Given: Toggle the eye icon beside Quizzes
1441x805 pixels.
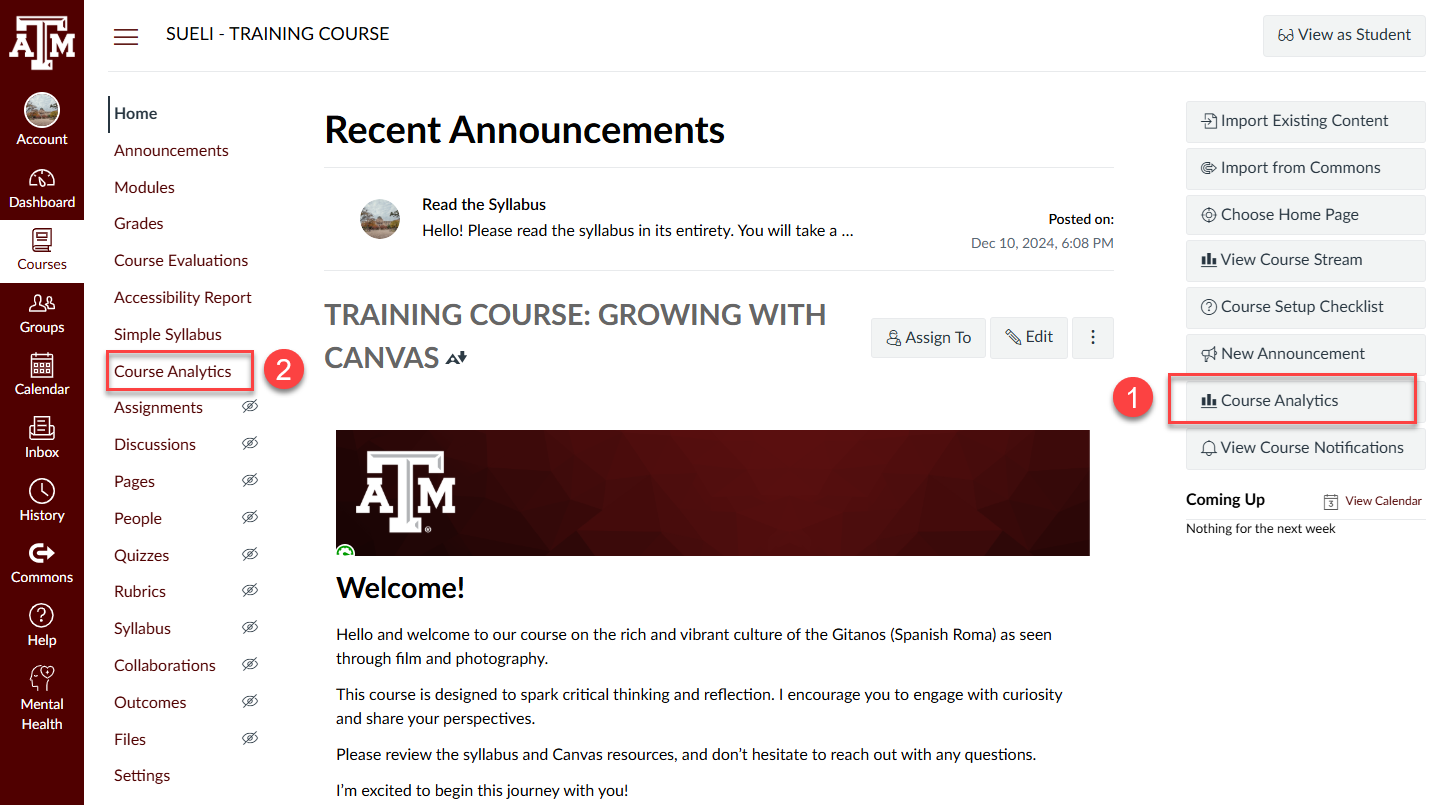Looking at the screenshot, I should point(250,554).
